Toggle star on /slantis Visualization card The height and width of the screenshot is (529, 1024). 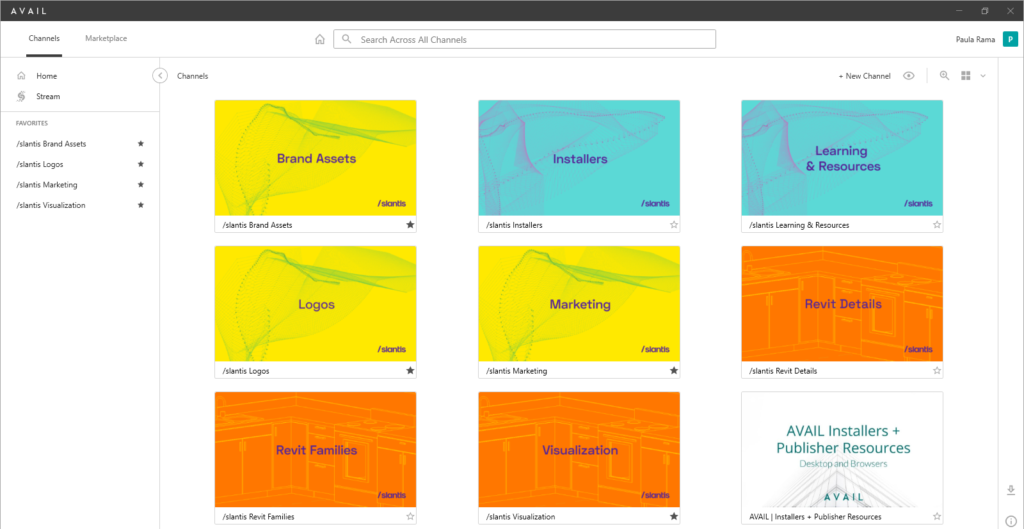674,517
